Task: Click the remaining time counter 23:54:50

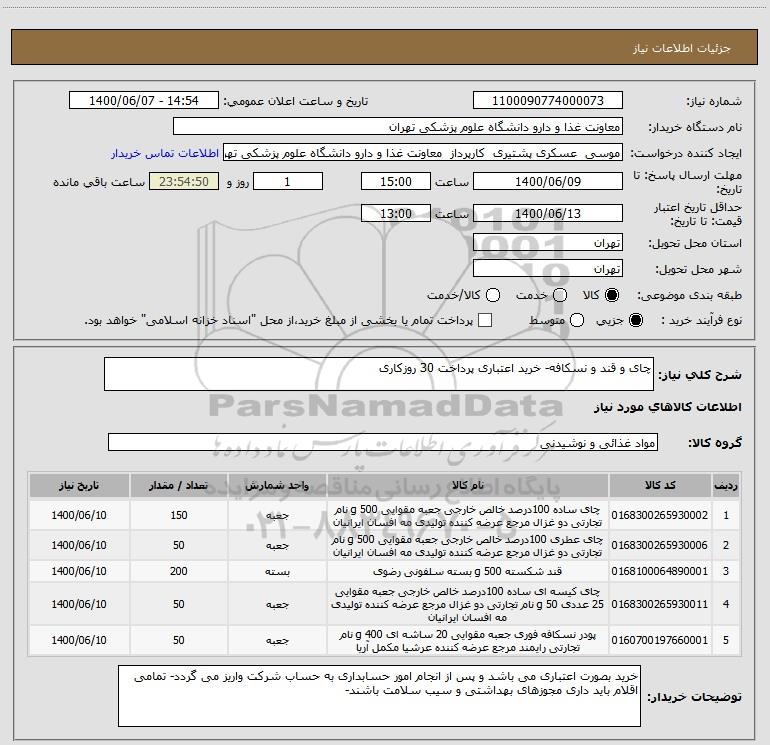Action: 184,181
